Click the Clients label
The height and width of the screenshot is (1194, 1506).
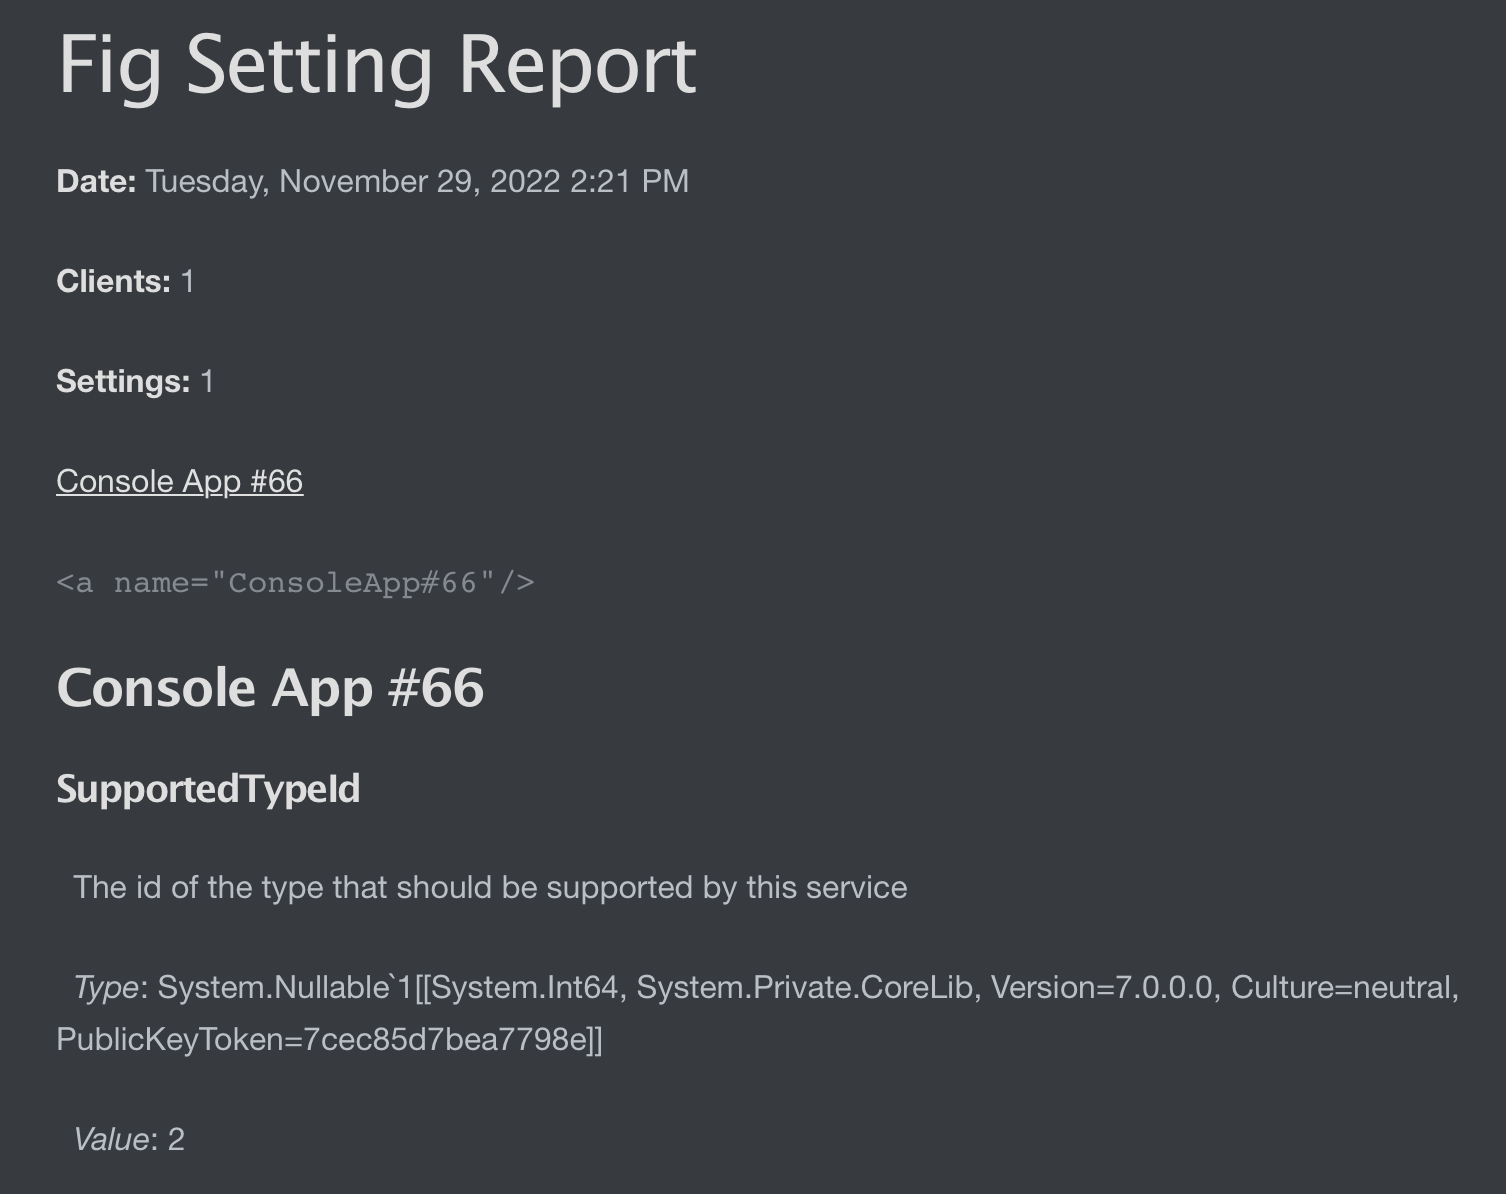tap(113, 281)
